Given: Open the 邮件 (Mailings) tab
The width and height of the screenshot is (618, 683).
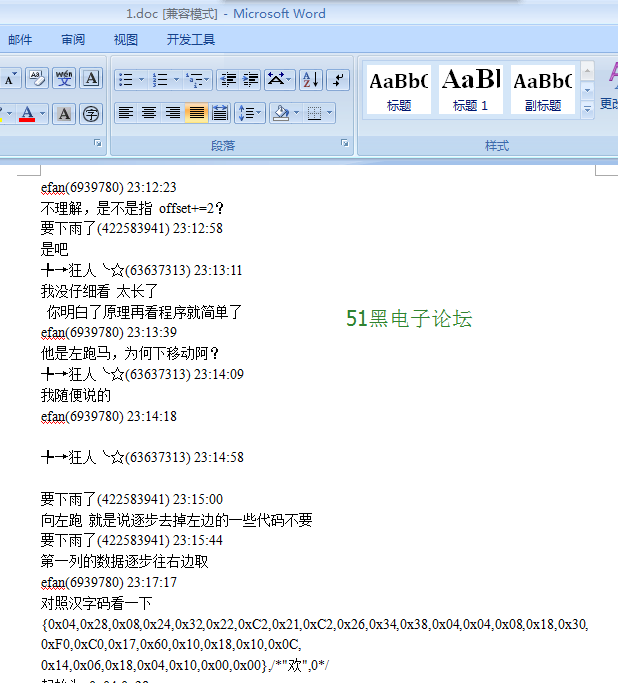Looking at the screenshot, I should (x=20, y=40).
